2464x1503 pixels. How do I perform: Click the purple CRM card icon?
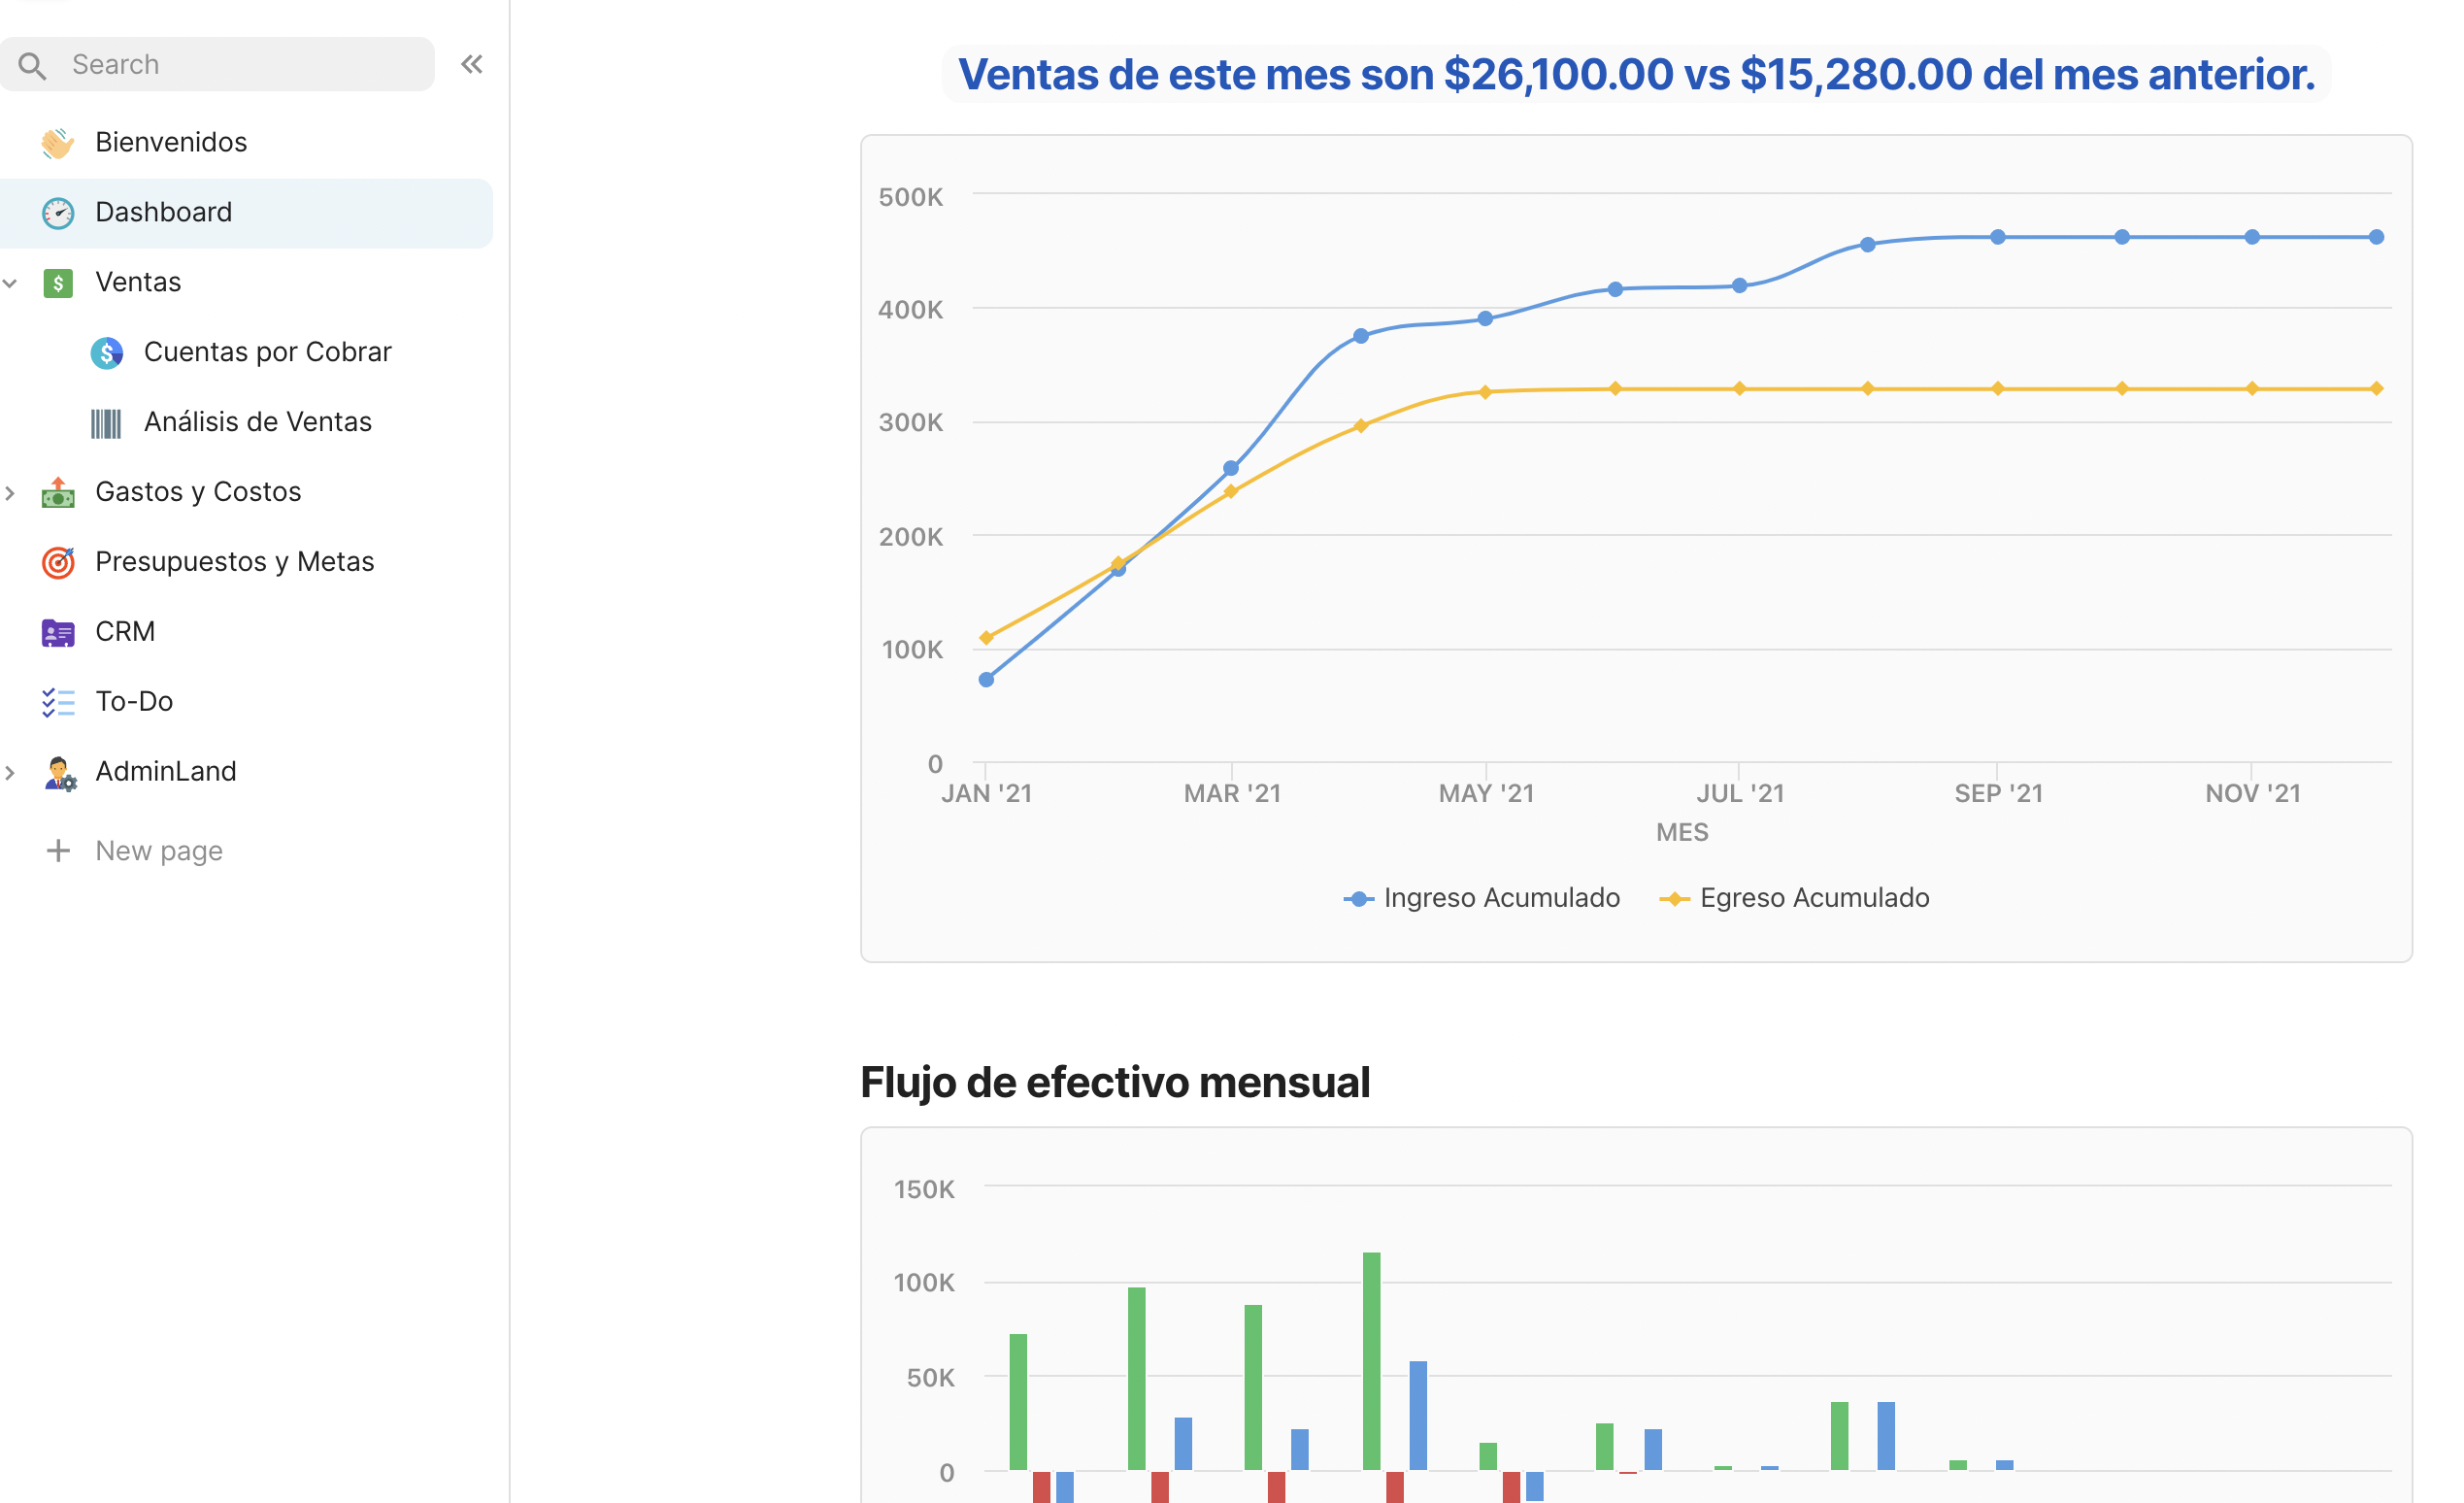coord(57,633)
